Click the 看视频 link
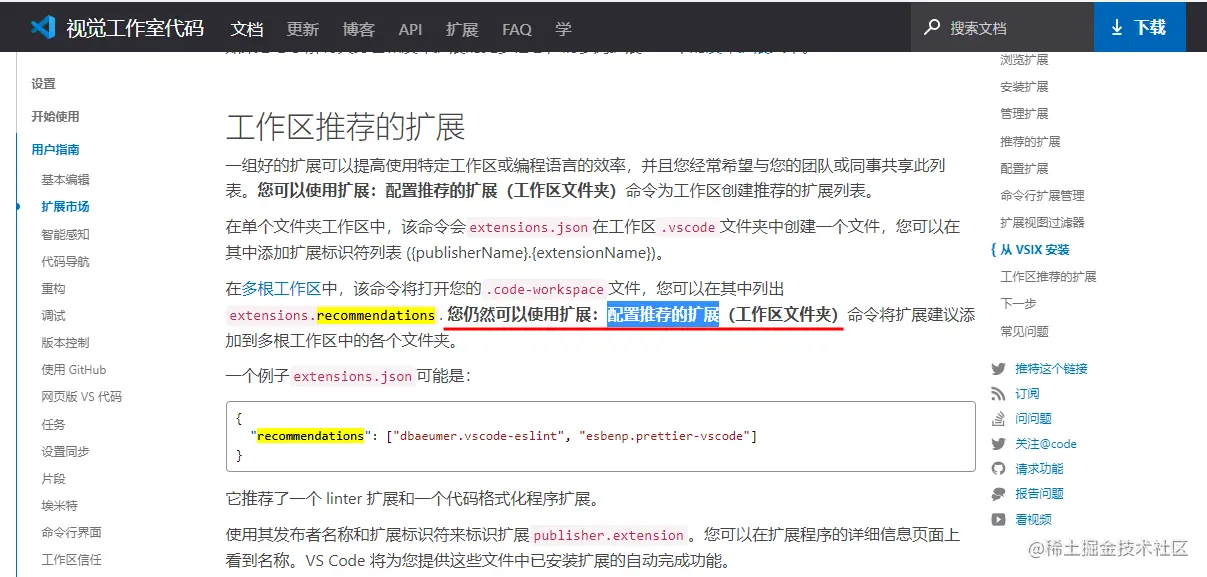The height and width of the screenshot is (577, 1207). click(x=1033, y=519)
